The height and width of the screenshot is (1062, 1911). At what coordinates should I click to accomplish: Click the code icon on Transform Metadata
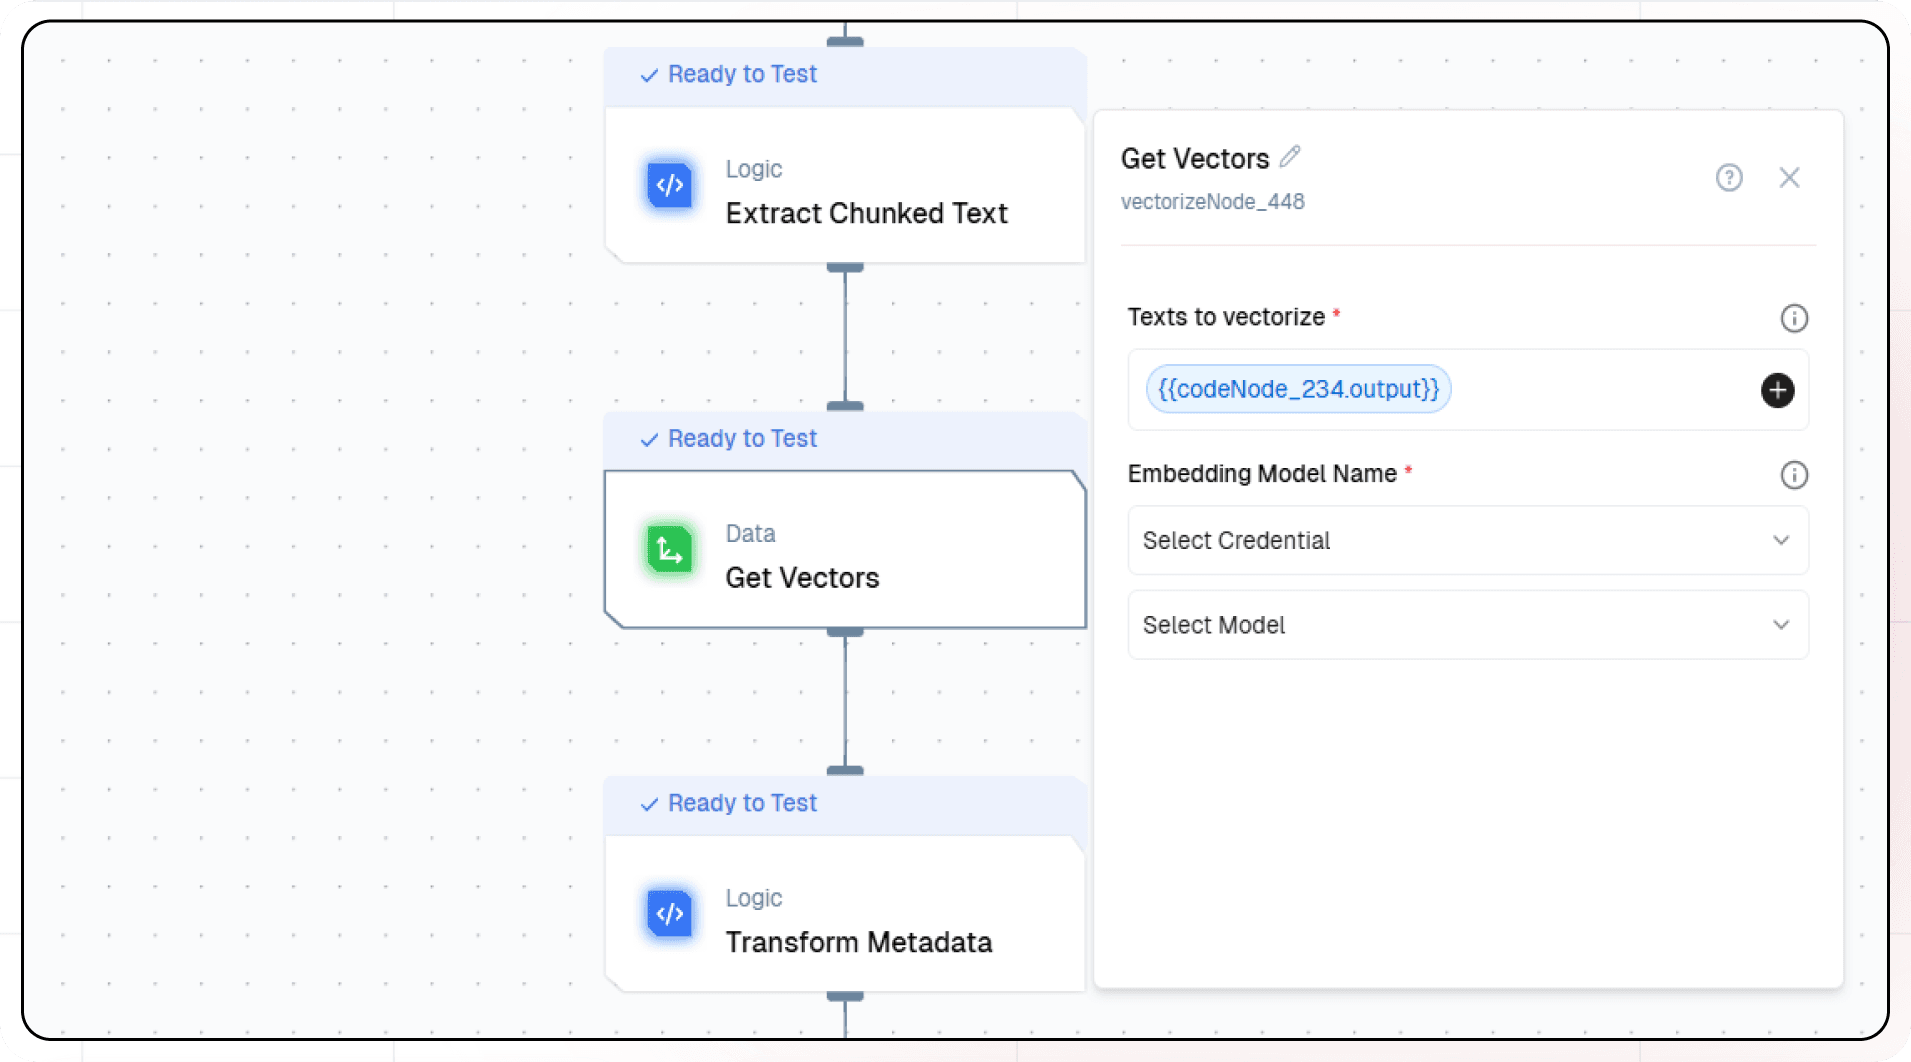coord(670,914)
